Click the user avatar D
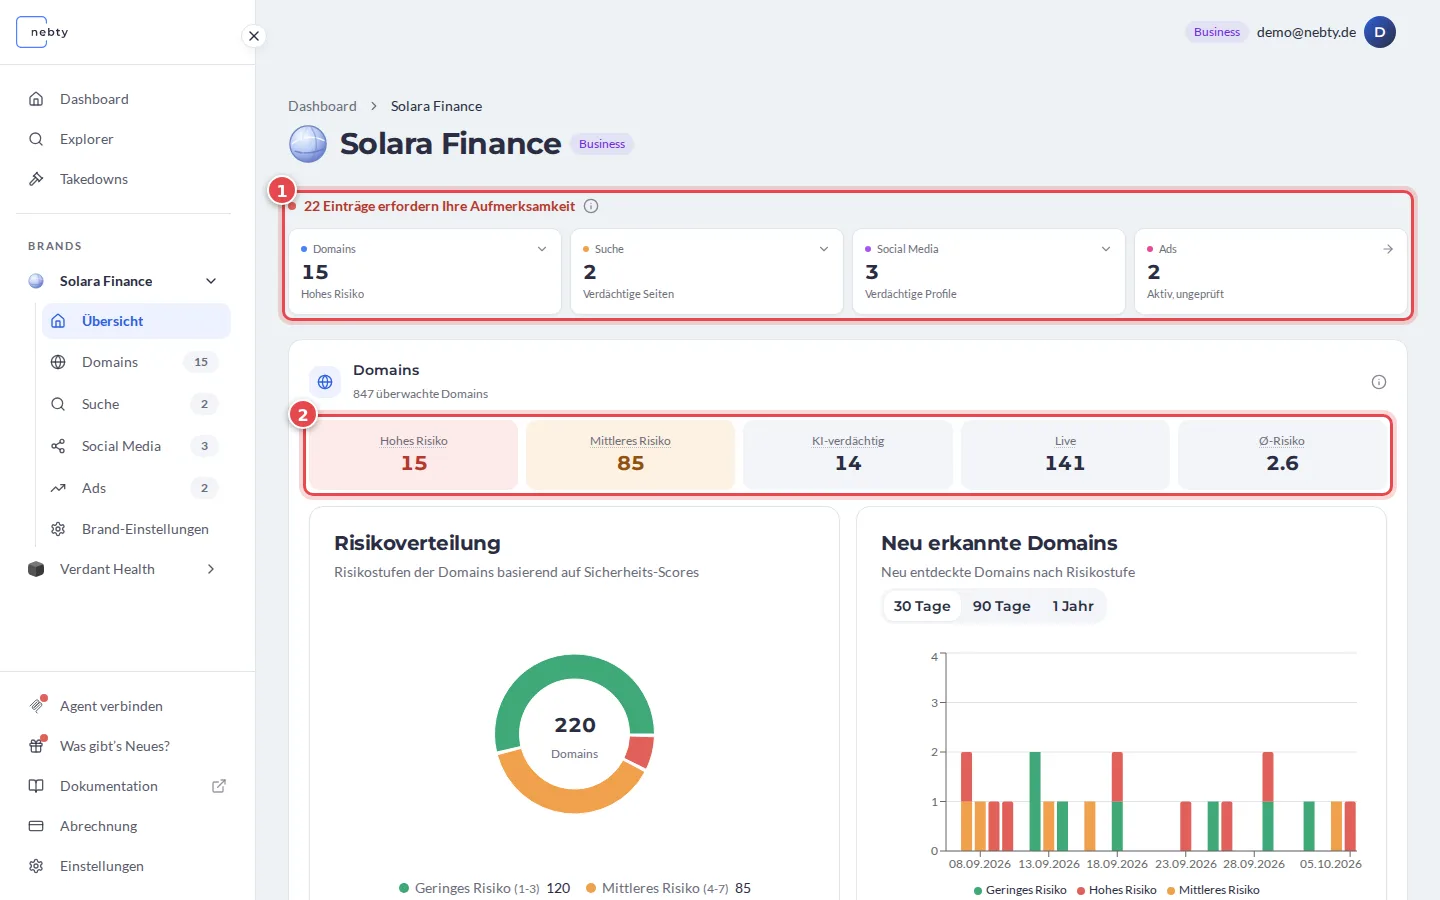The image size is (1440, 900). coord(1380,32)
